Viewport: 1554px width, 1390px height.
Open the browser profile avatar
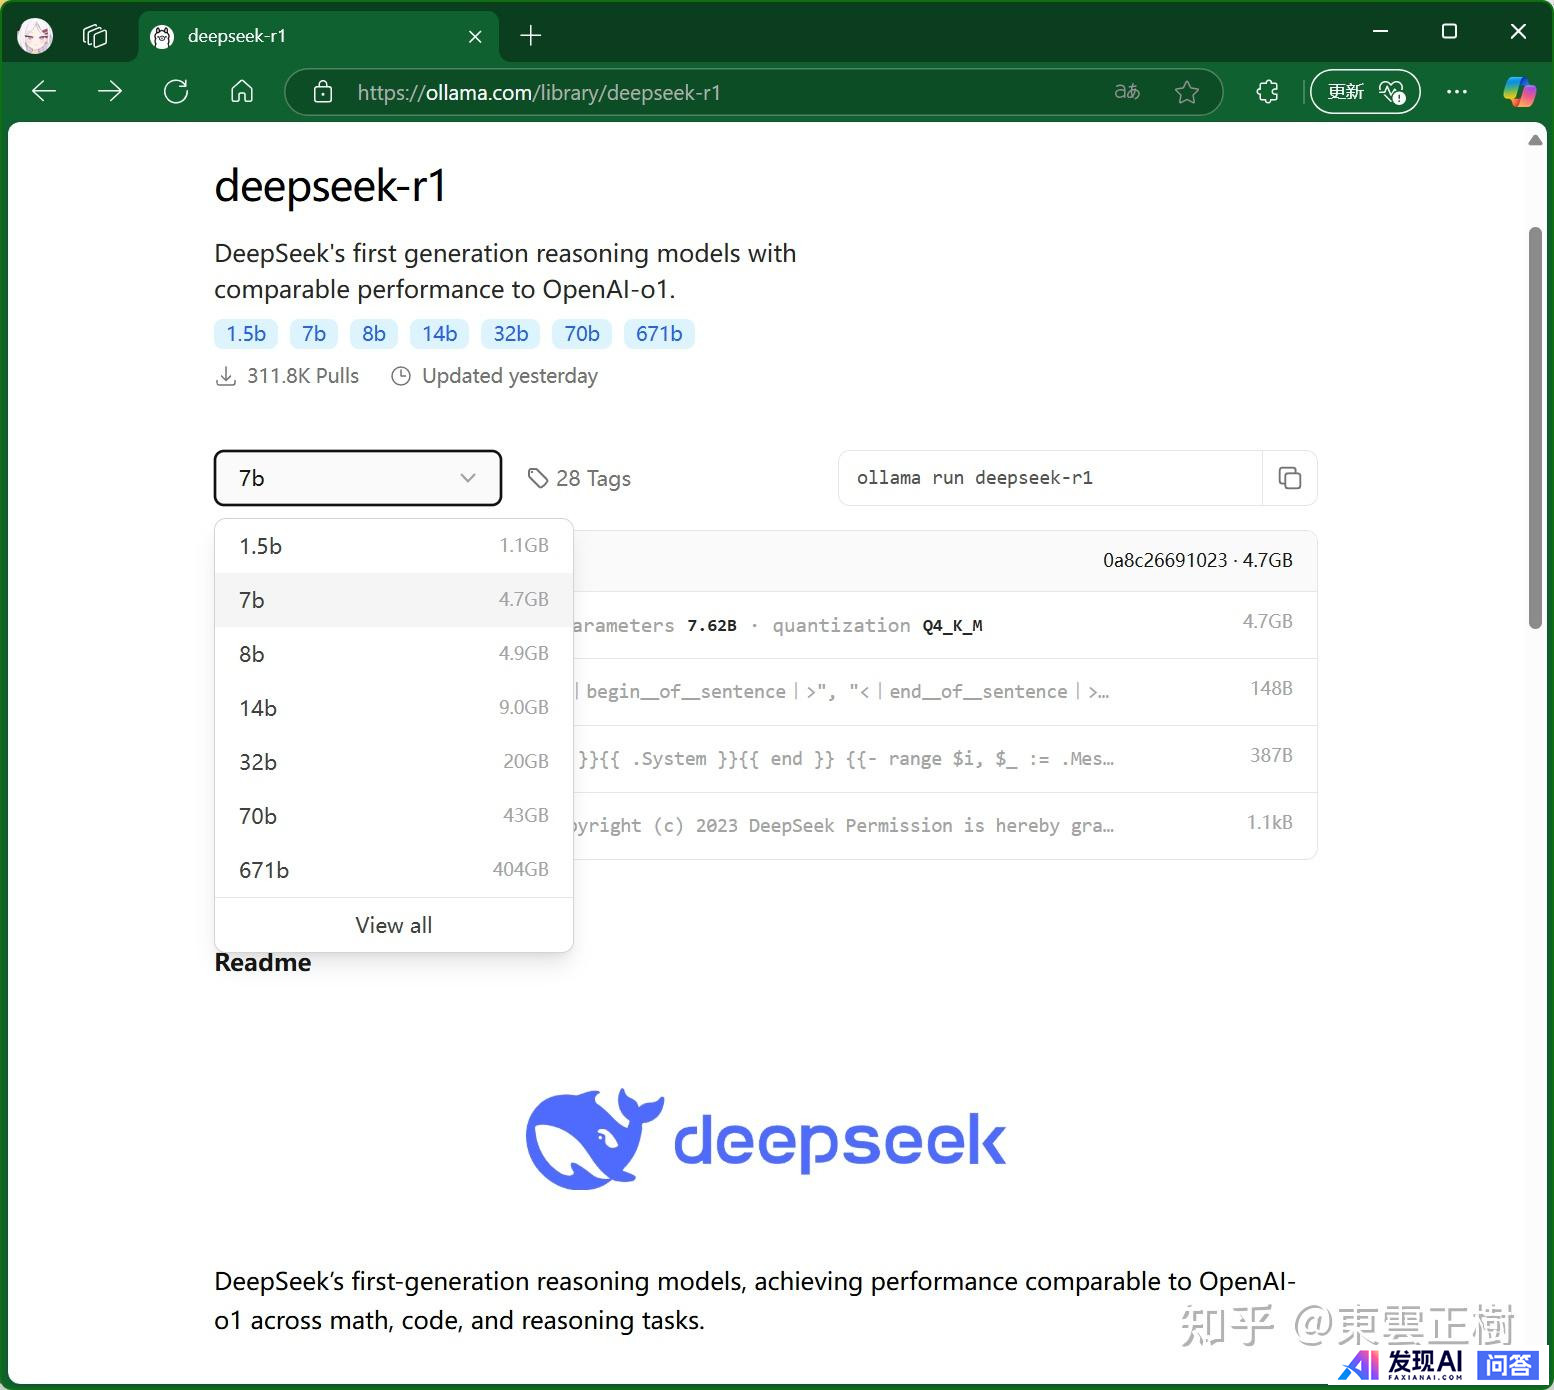[35, 36]
